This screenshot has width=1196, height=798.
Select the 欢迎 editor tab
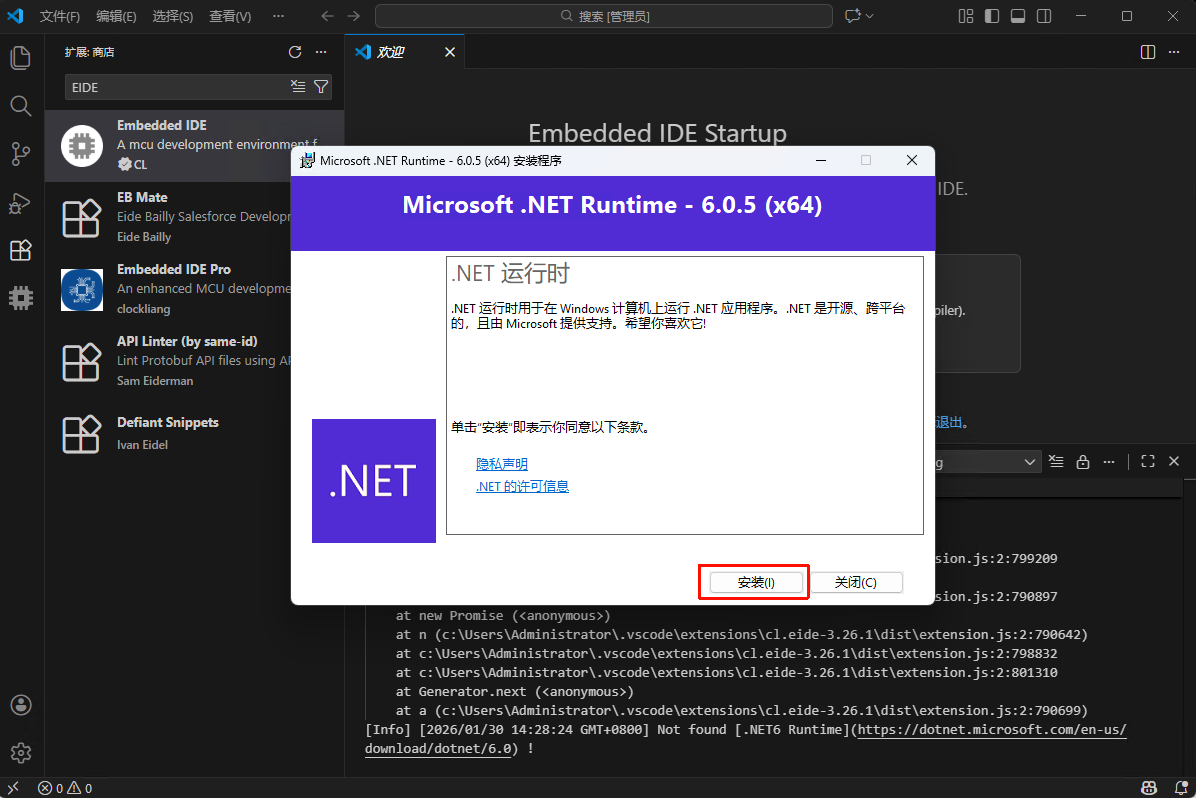point(390,52)
